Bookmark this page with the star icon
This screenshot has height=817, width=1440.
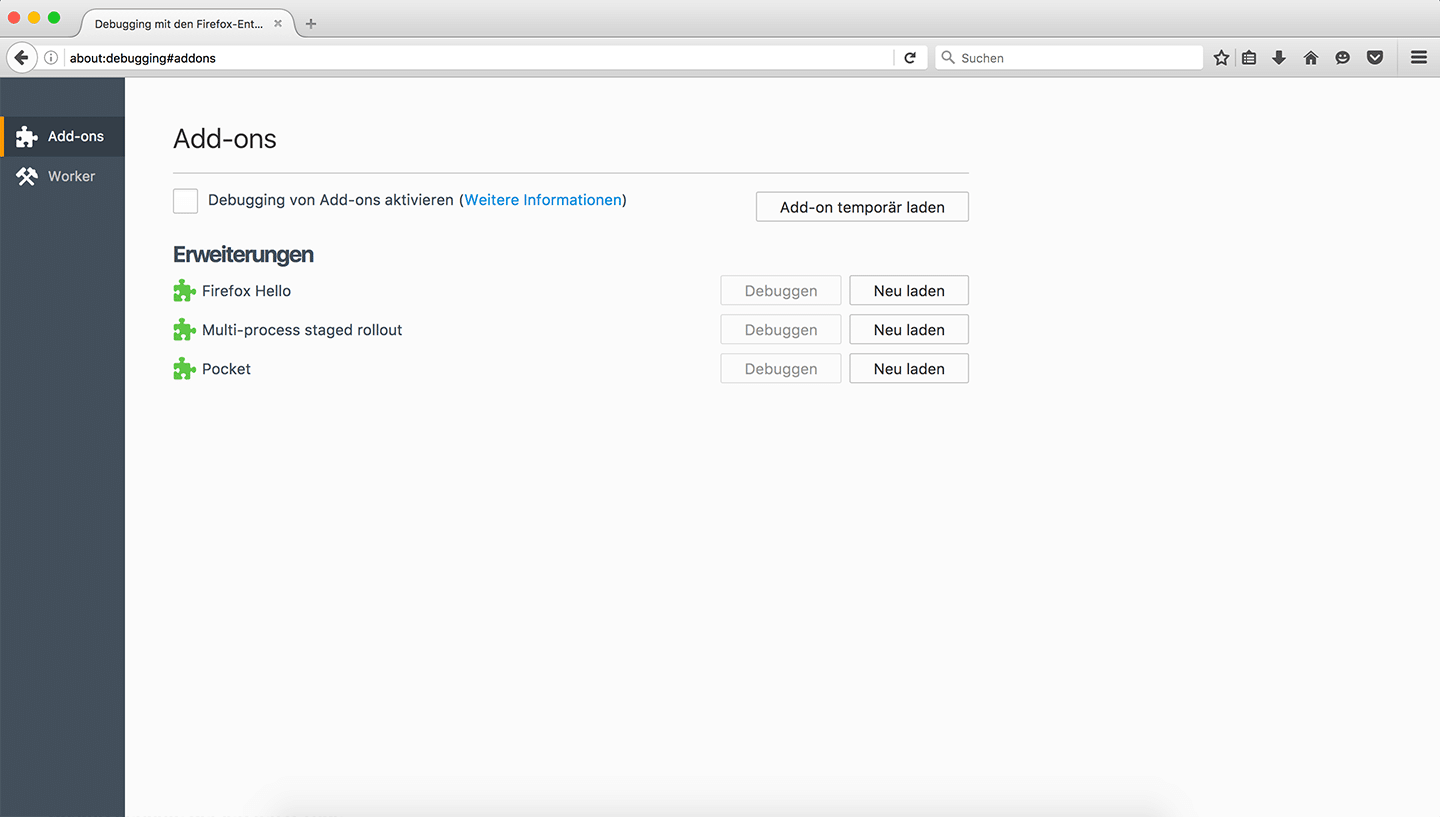tap(1221, 58)
